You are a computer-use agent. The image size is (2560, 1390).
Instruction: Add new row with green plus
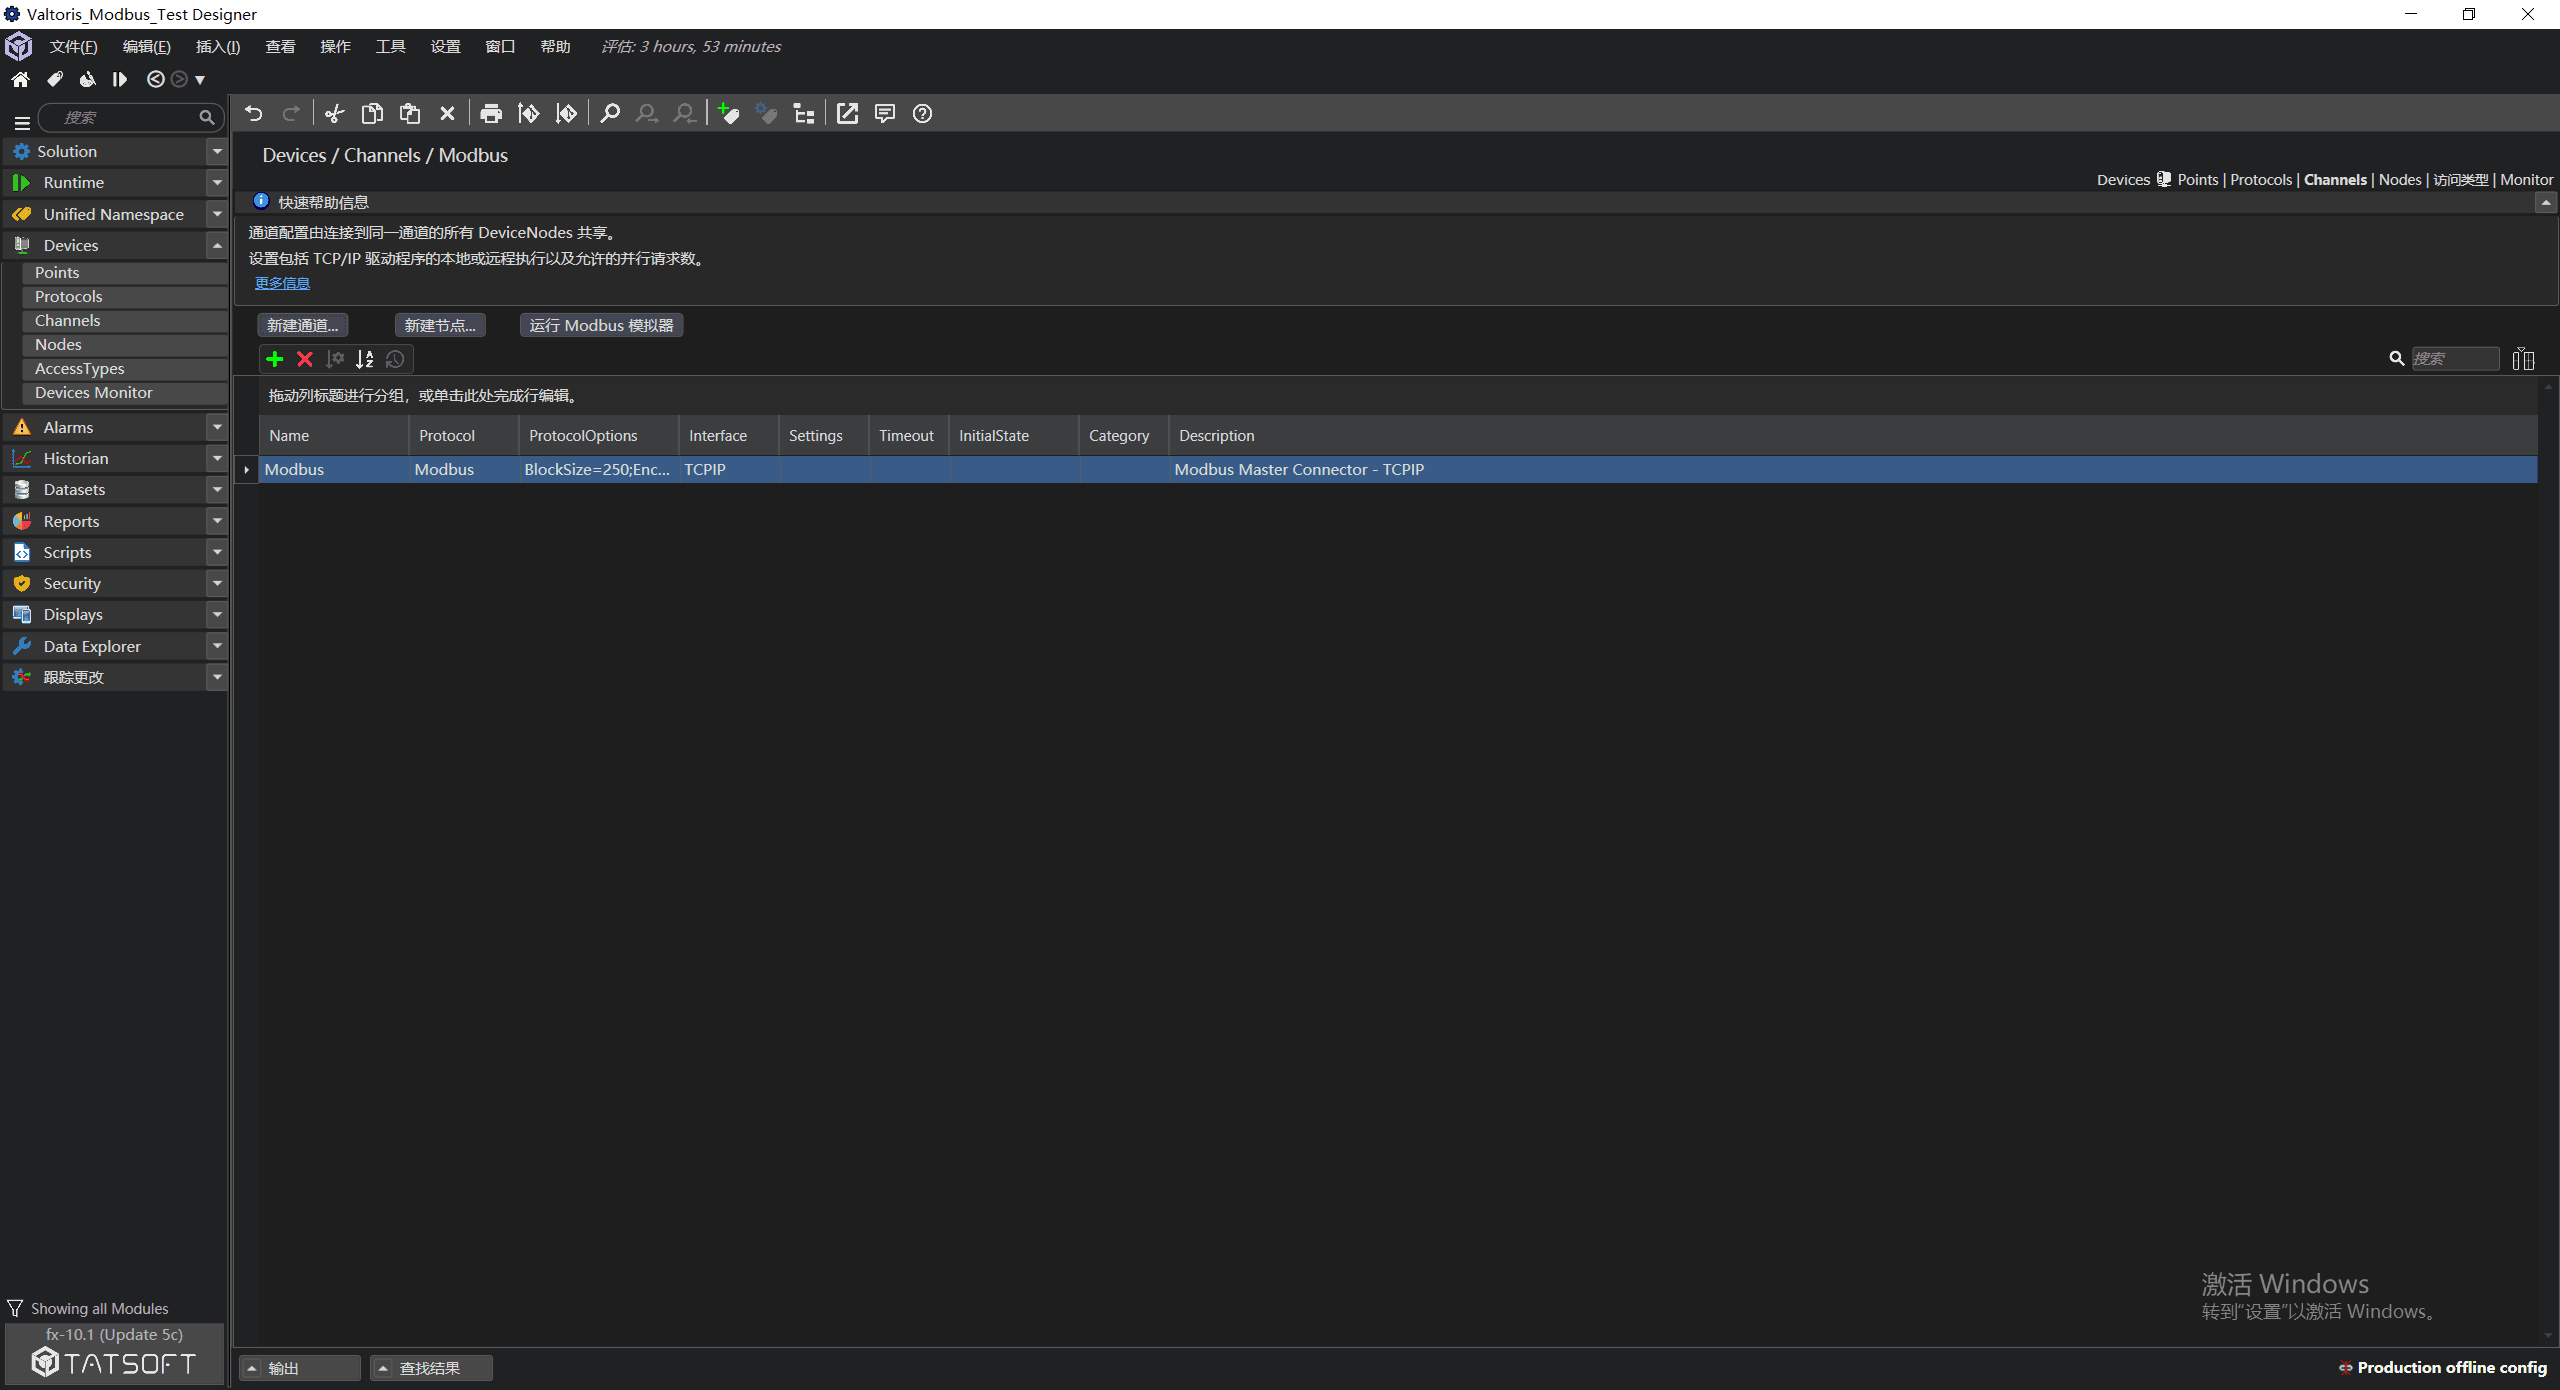(275, 359)
